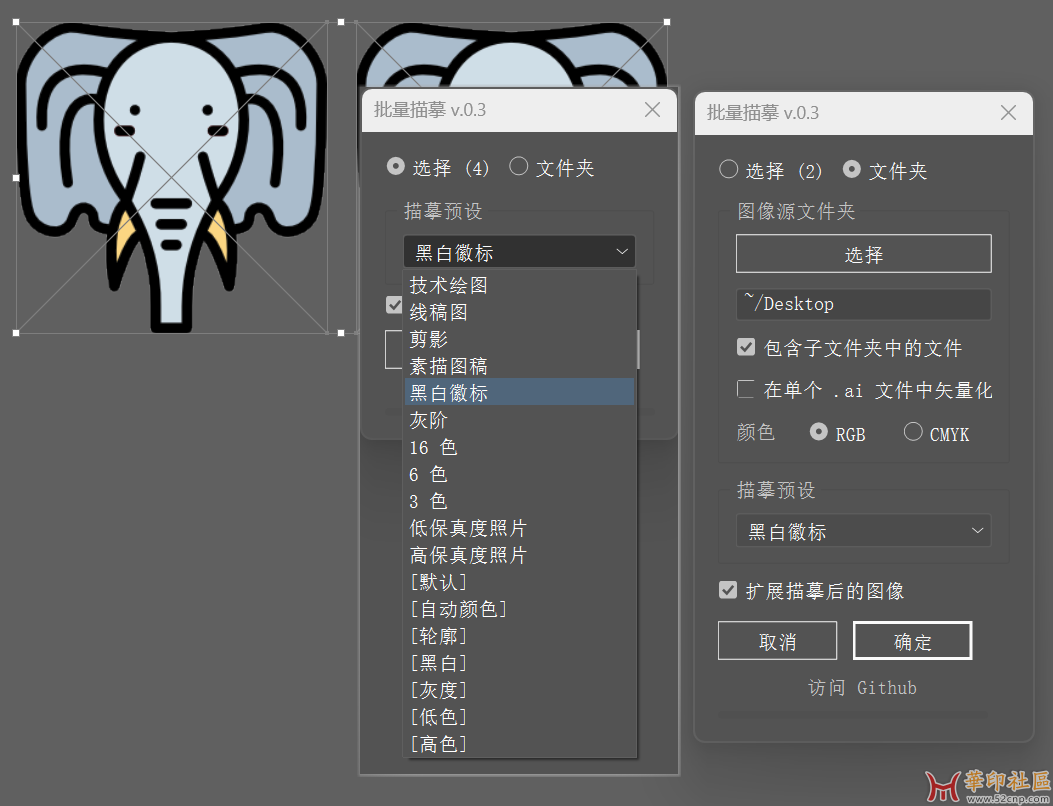This screenshot has height=806, width=1053.
Task: Select the 选择 (2) radio button
Action: [729, 169]
